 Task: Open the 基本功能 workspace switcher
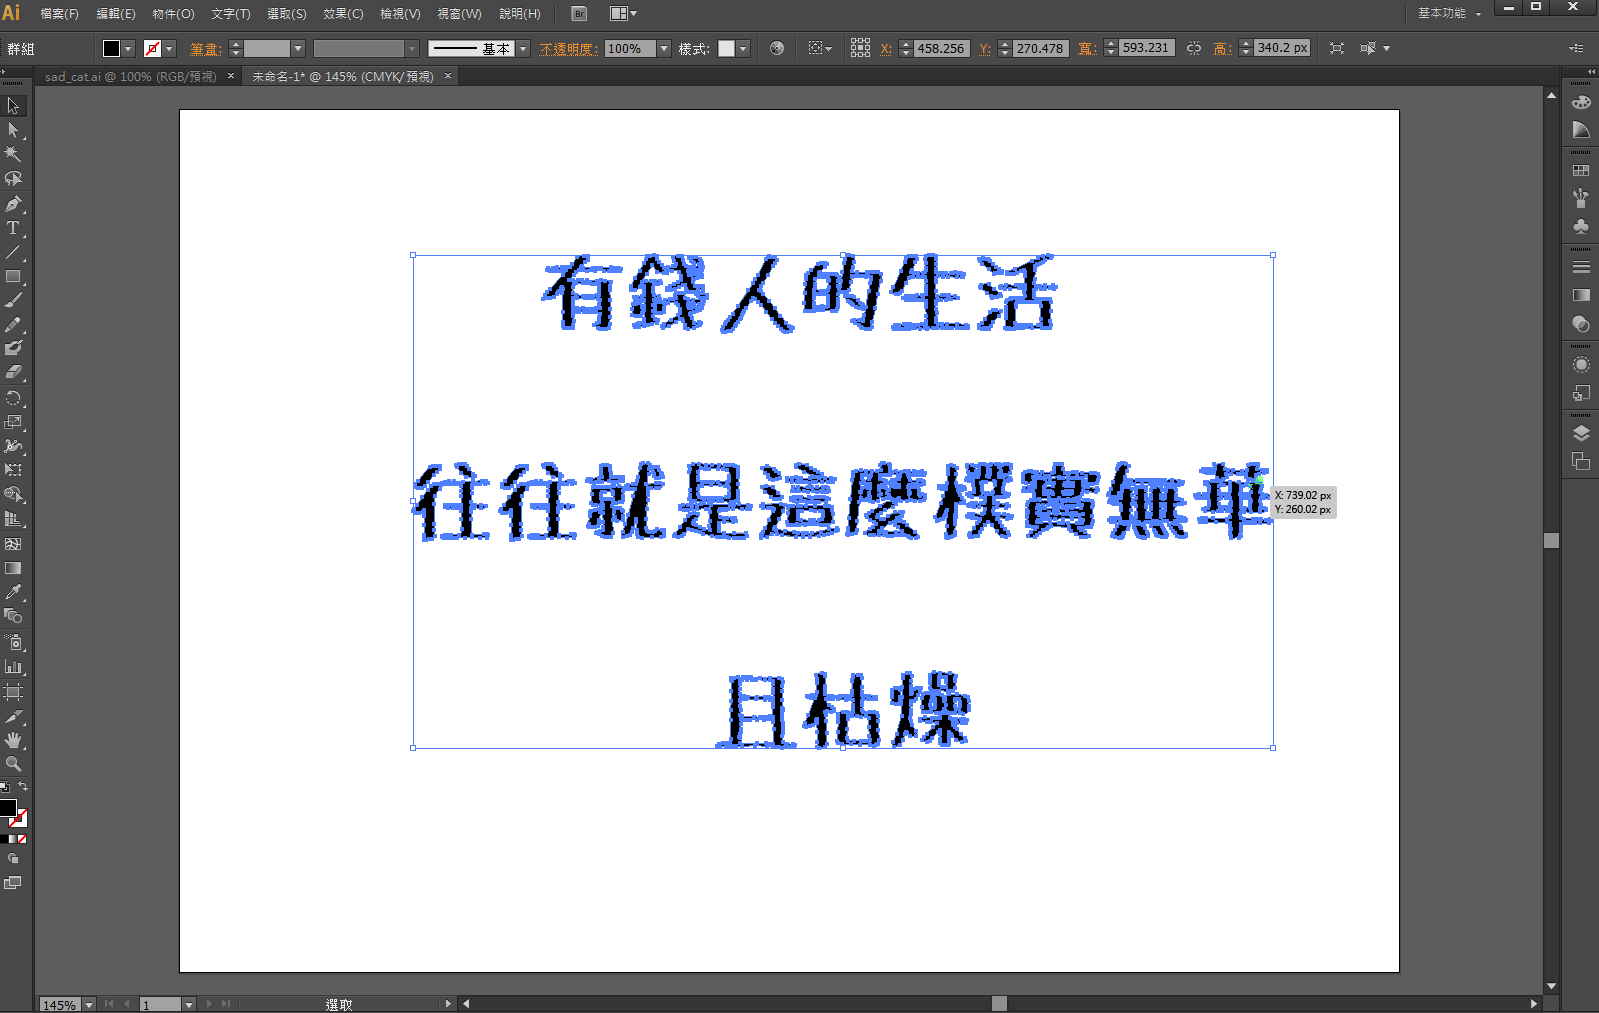pyautogui.click(x=1449, y=14)
